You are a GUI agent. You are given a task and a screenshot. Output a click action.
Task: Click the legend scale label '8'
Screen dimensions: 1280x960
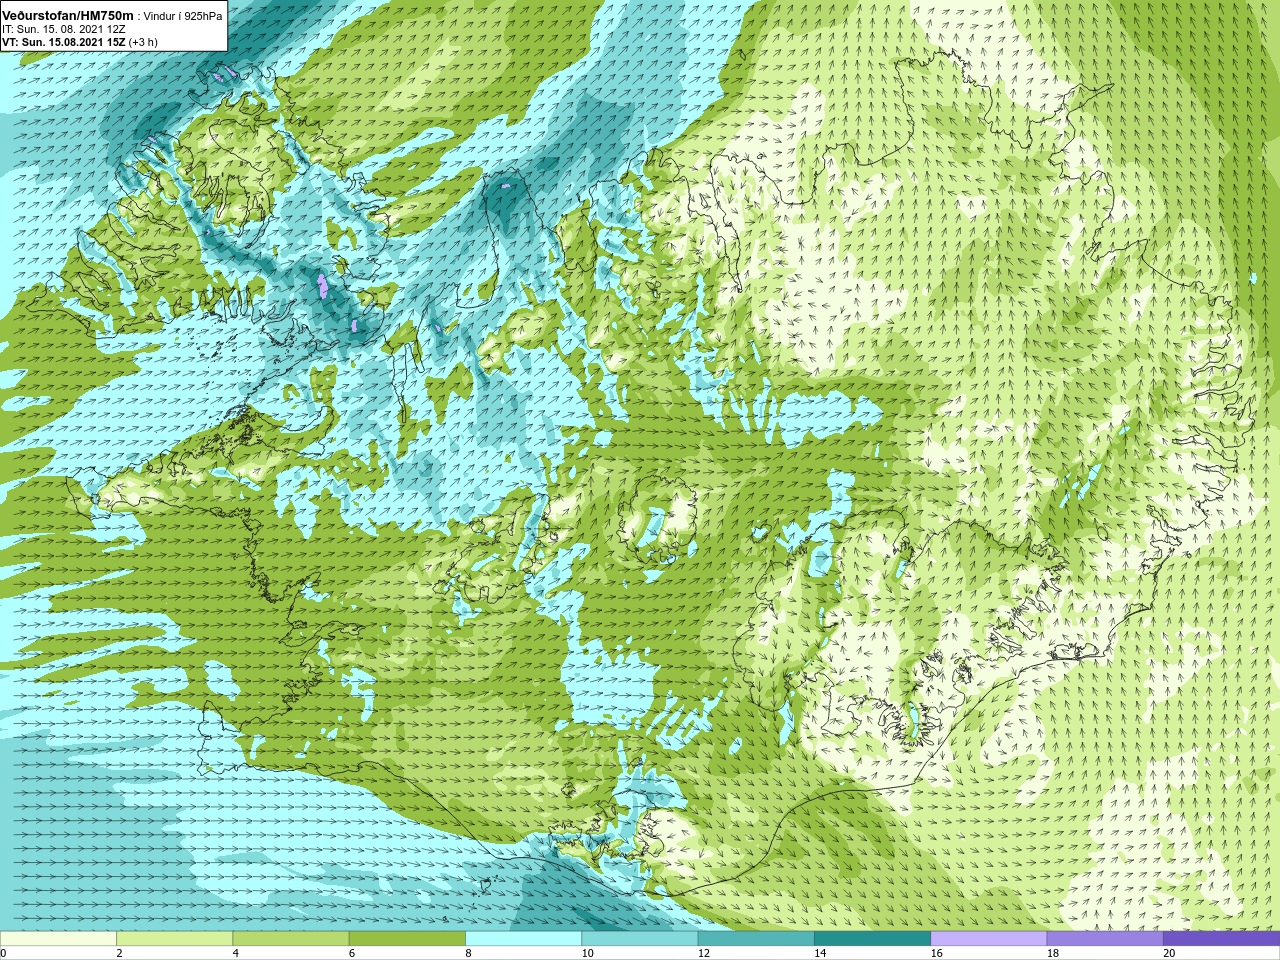click(x=468, y=953)
